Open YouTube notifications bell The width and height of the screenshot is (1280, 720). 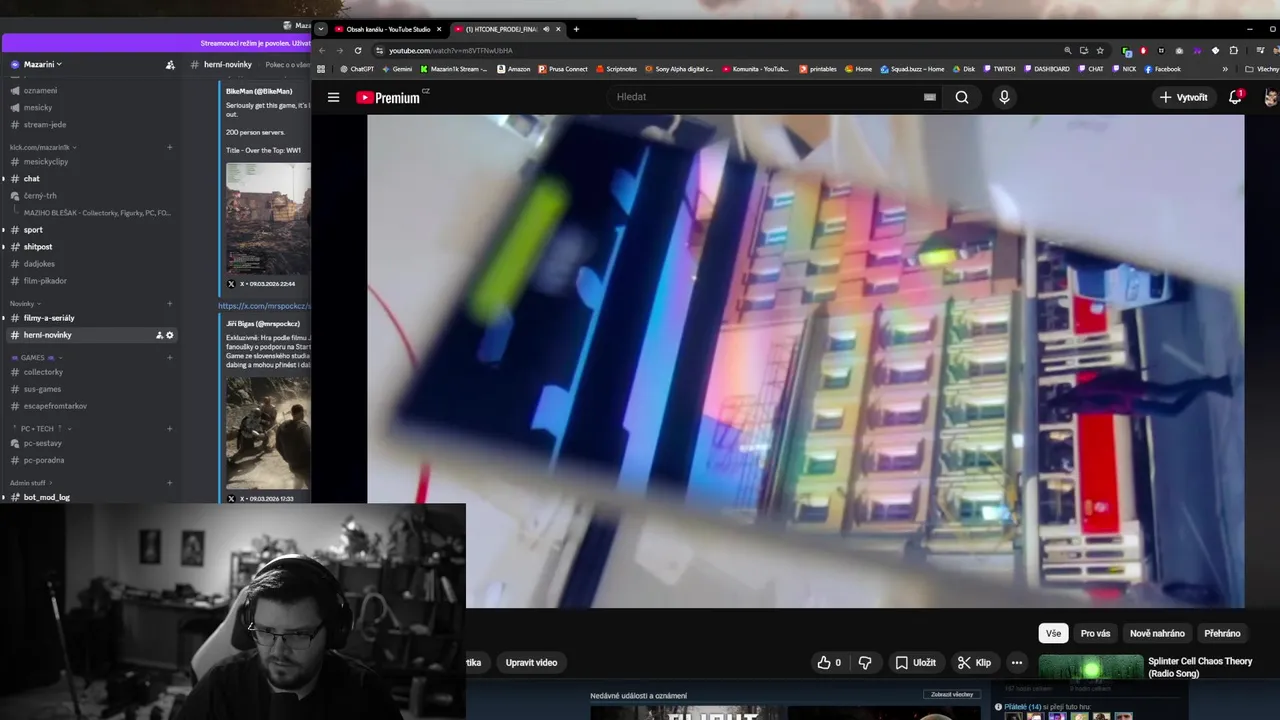tap(1236, 97)
